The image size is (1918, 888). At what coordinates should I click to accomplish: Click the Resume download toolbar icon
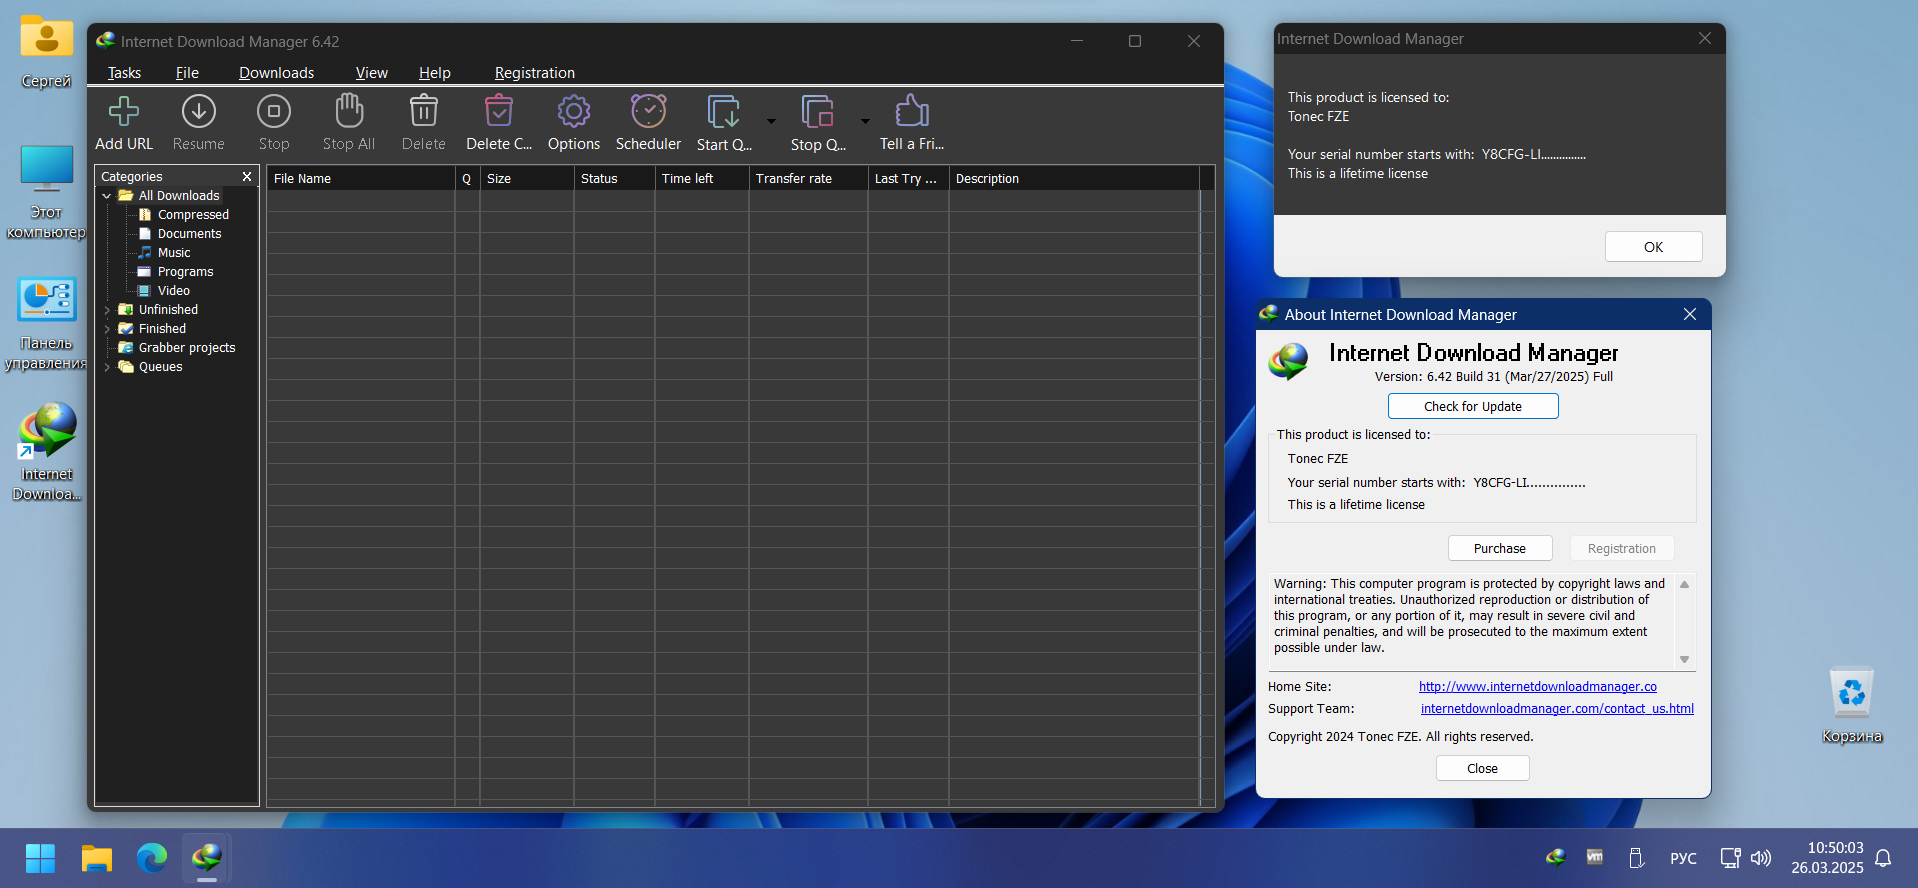tap(199, 111)
